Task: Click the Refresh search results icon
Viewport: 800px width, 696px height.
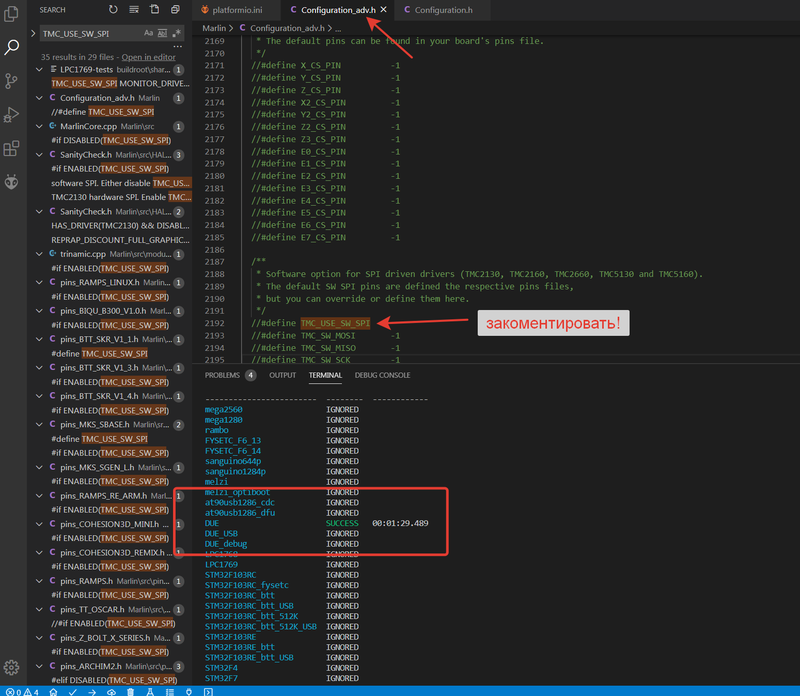Action: point(112,9)
